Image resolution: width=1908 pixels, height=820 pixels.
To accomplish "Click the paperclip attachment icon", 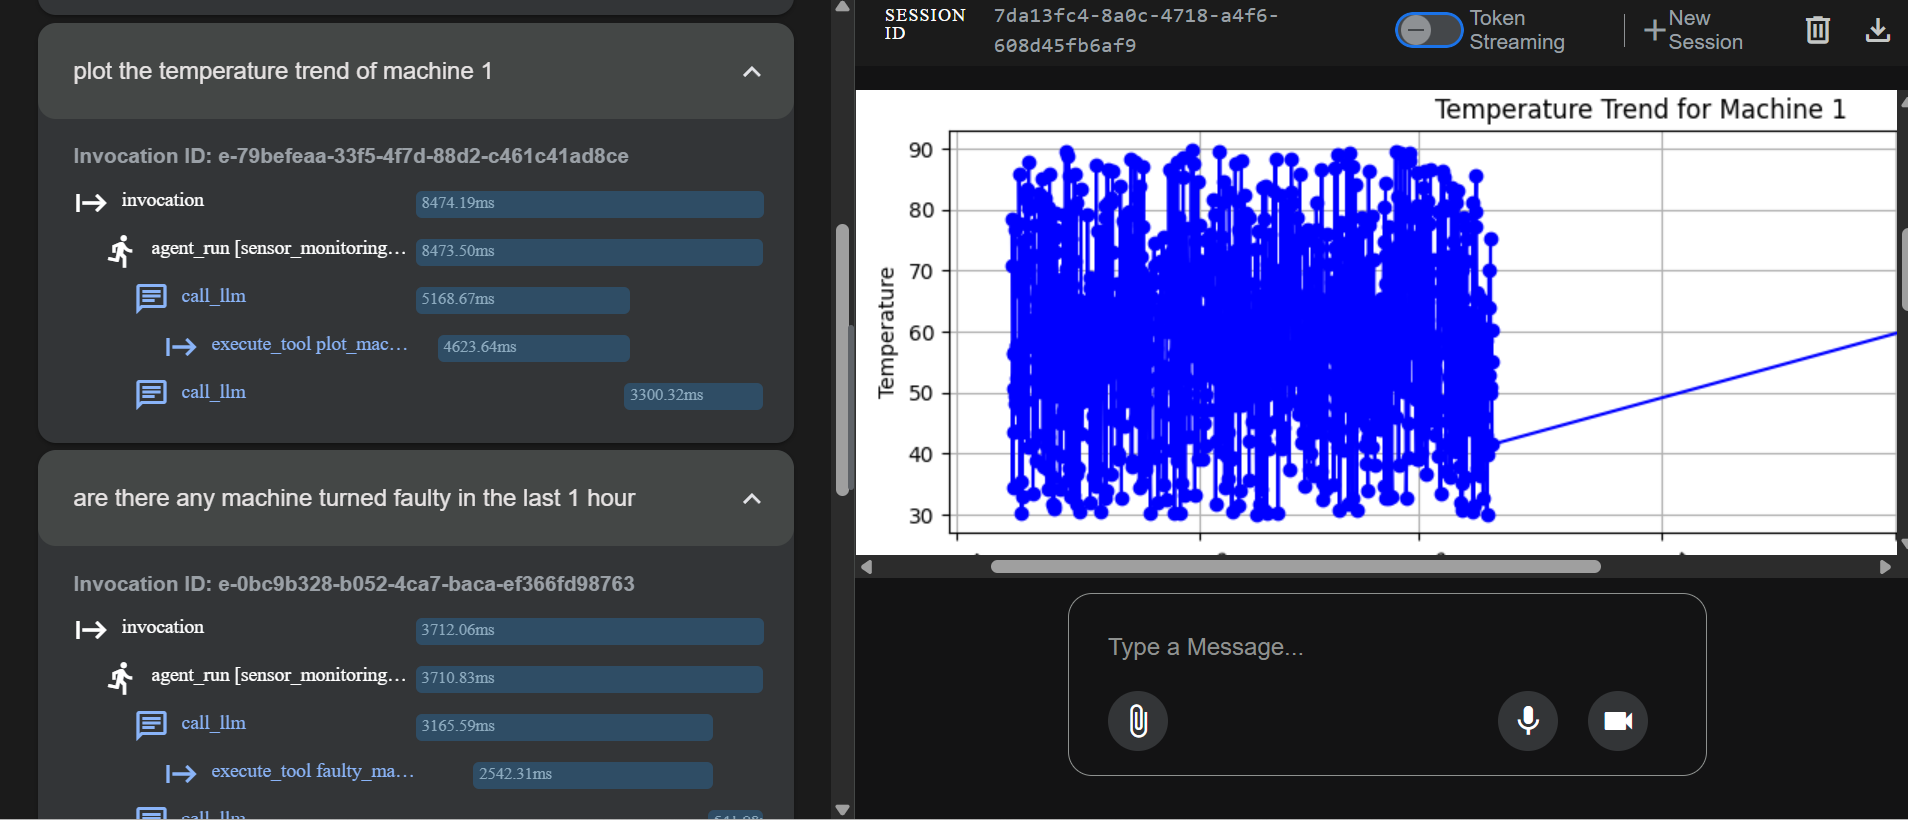I will point(1138,721).
